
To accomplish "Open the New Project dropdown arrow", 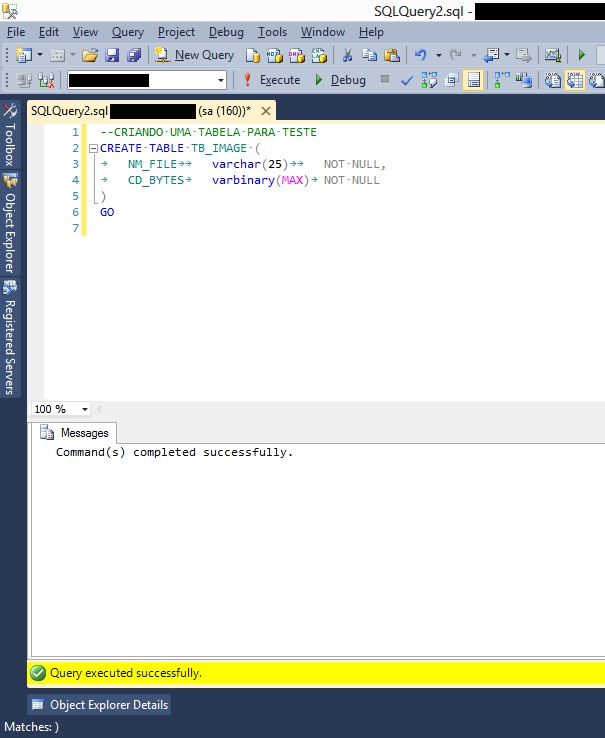I will (x=40, y=55).
